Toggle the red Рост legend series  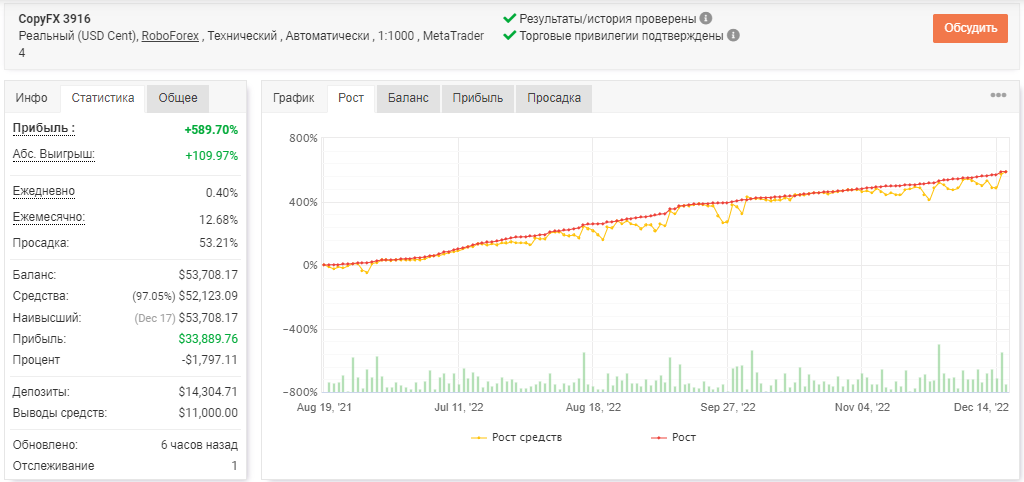(673, 437)
